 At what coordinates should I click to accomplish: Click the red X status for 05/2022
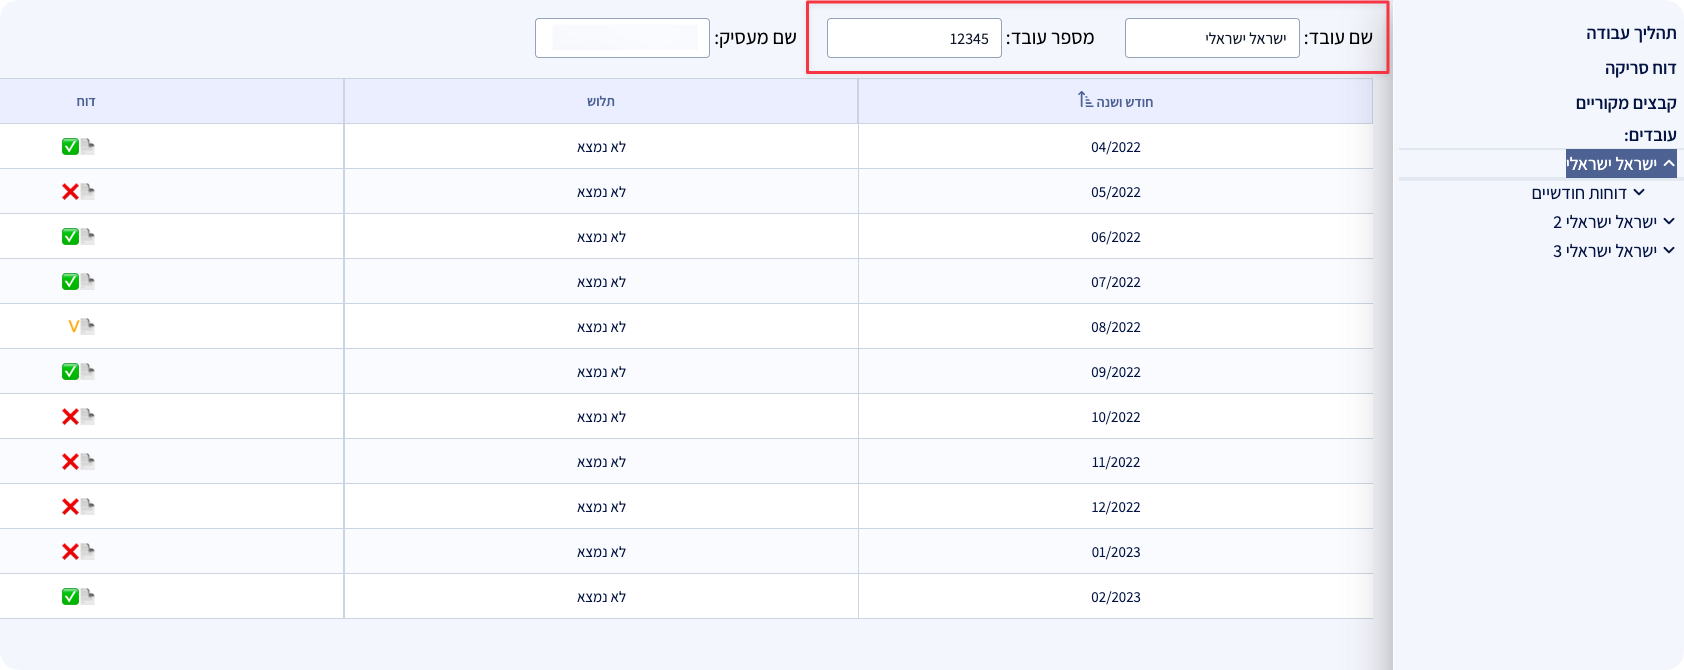click(x=70, y=191)
